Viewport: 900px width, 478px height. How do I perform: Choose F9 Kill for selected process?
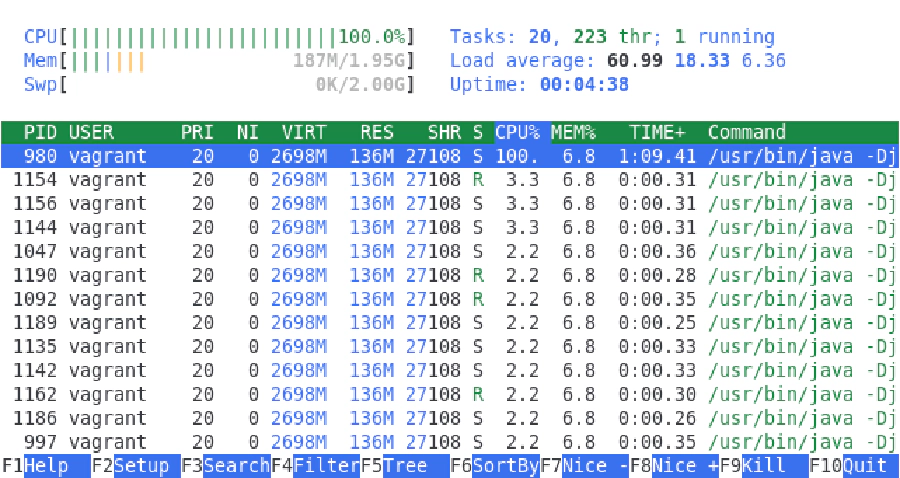(764, 465)
